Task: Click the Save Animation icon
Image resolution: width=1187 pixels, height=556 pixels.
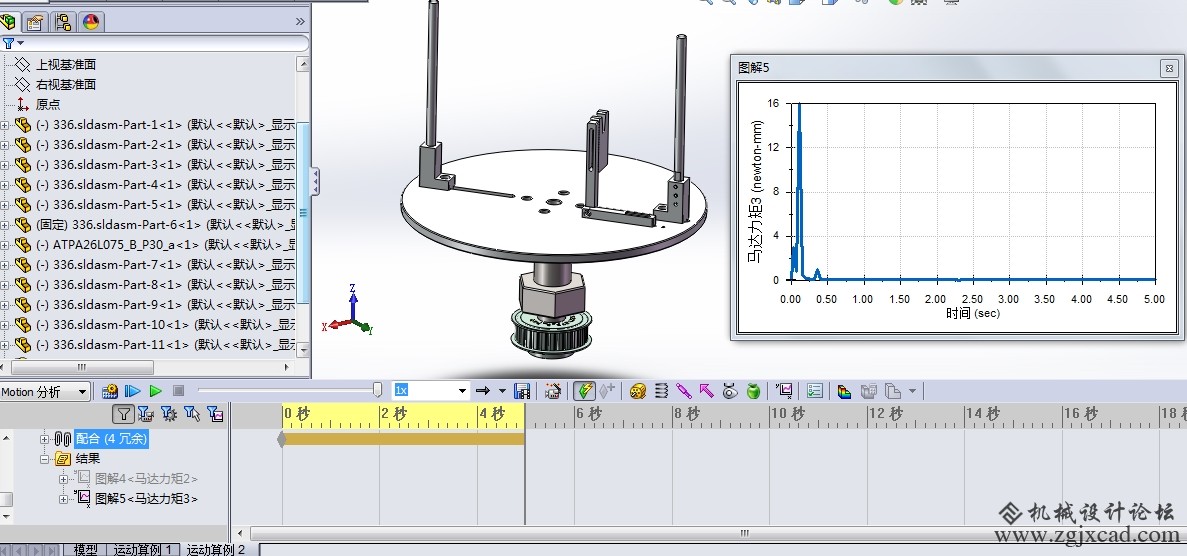Action: [x=522, y=391]
